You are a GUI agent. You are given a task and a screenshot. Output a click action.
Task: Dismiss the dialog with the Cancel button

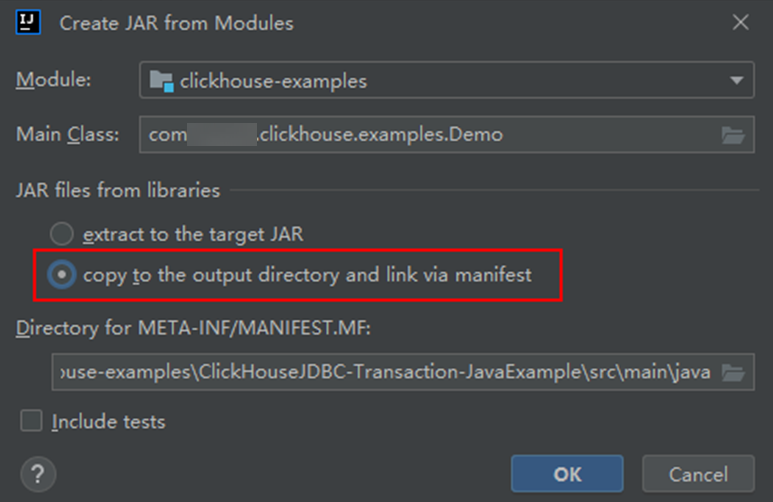(x=698, y=474)
